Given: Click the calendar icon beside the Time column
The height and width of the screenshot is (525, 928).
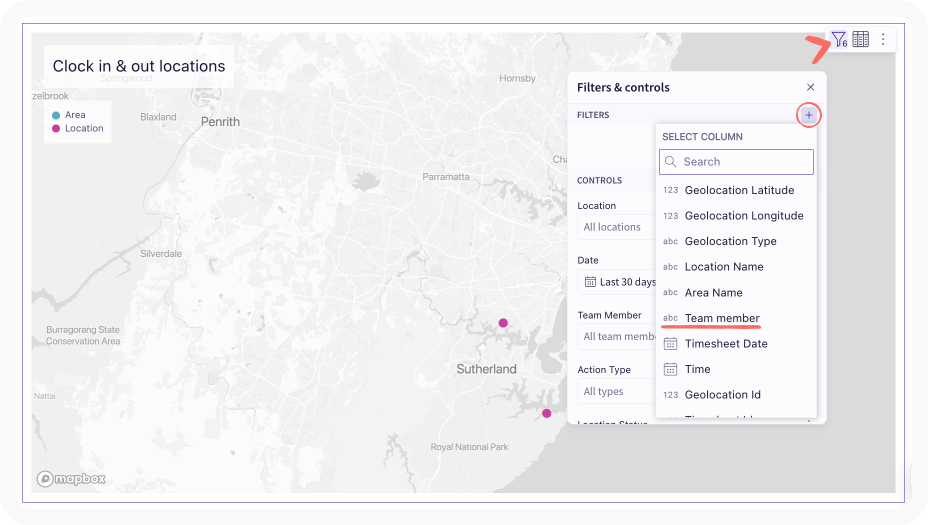Looking at the screenshot, I should pos(670,369).
